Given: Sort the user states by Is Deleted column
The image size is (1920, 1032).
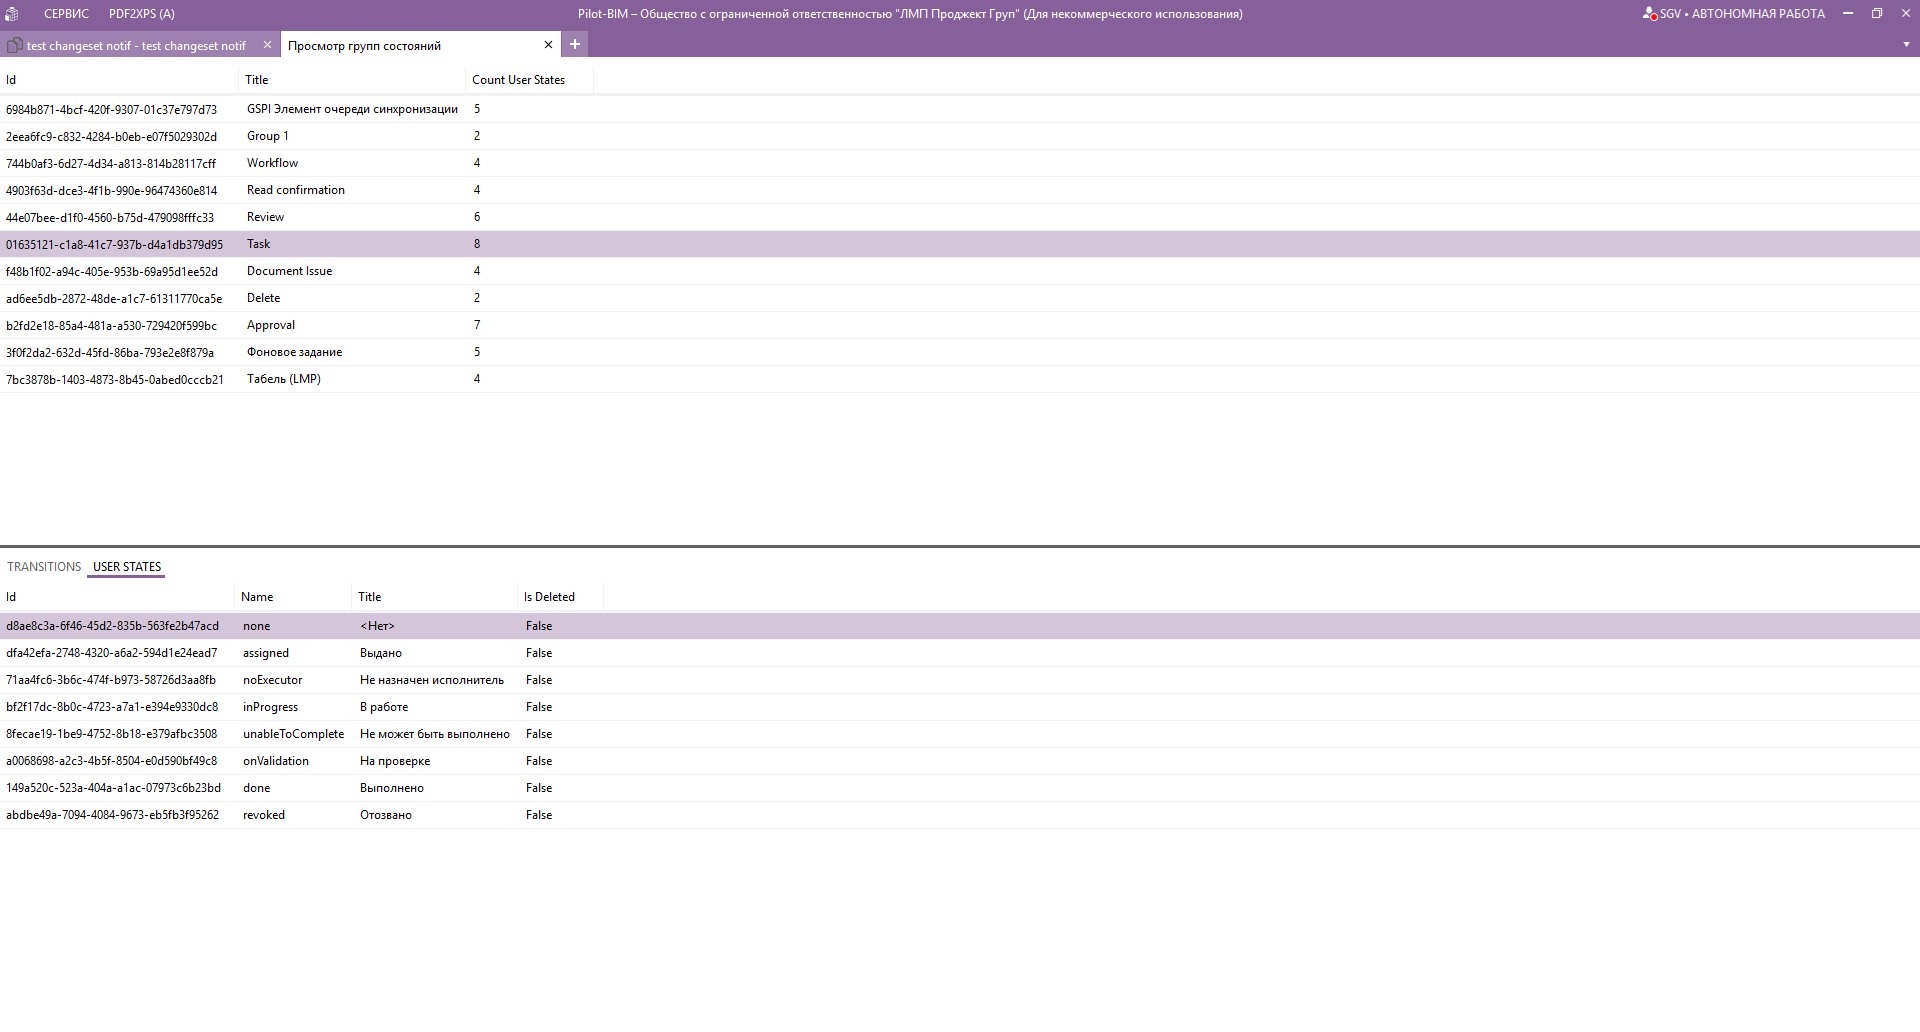Looking at the screenshot, I should pyautogui.click(x=549, y=597).
